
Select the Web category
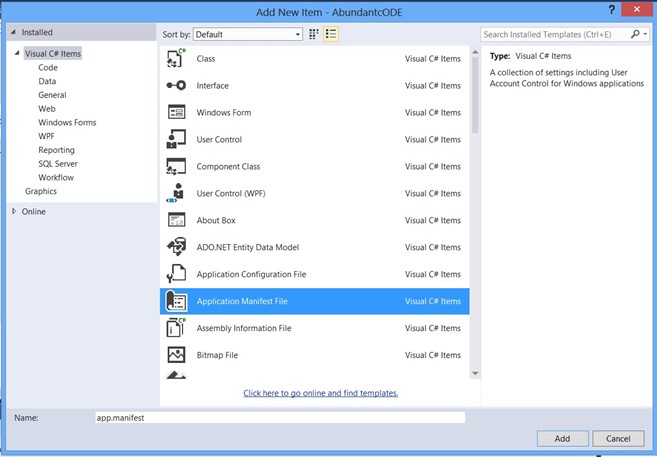pos(47,108)
